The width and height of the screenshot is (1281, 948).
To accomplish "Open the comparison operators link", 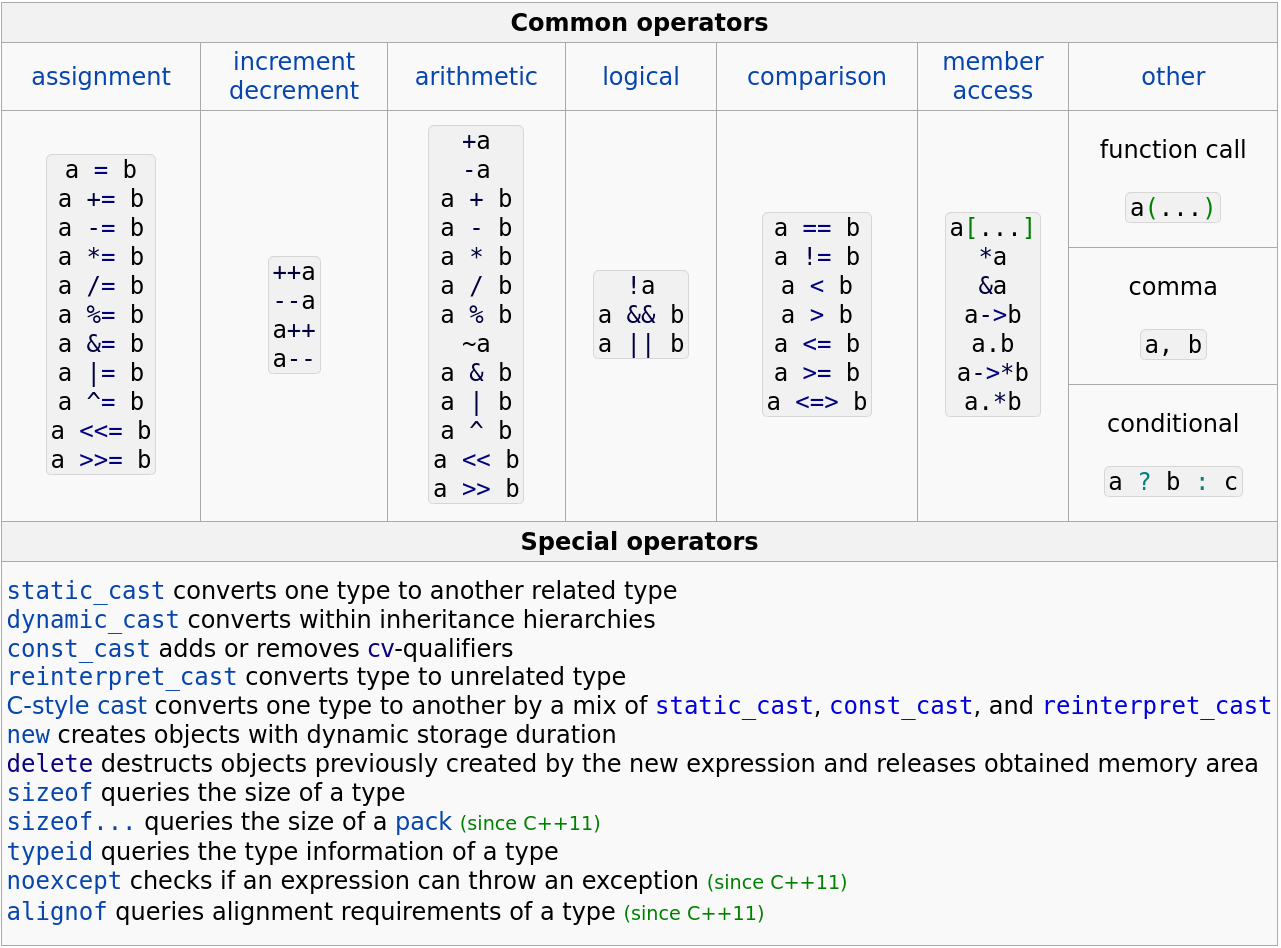I will click(x=816, y=76).
